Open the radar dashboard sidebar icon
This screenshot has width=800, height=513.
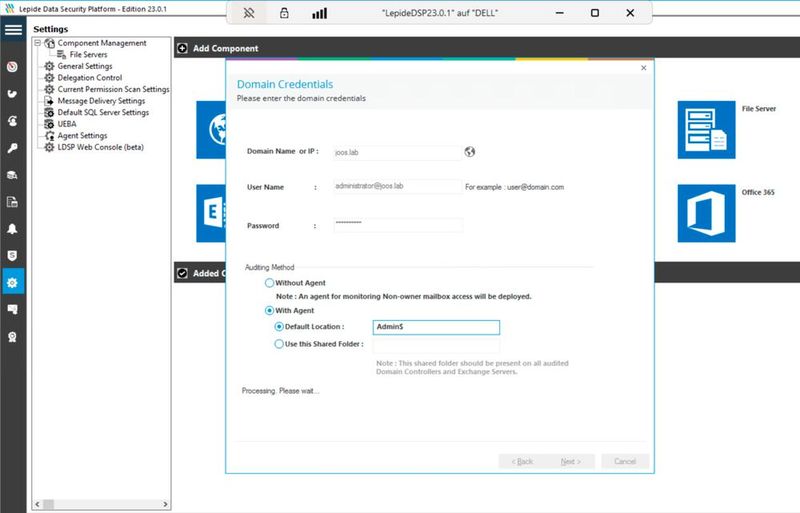tap(12, 67)
